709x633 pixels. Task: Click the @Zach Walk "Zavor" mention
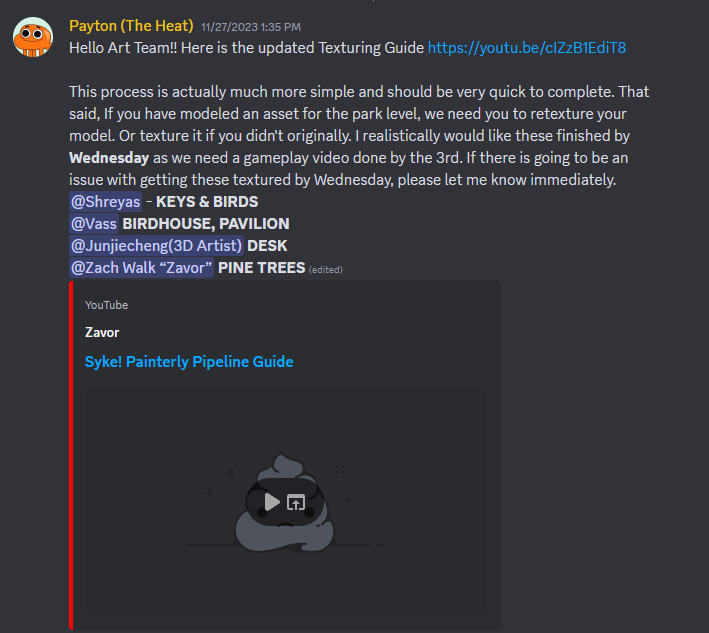(x=142, y=268)
